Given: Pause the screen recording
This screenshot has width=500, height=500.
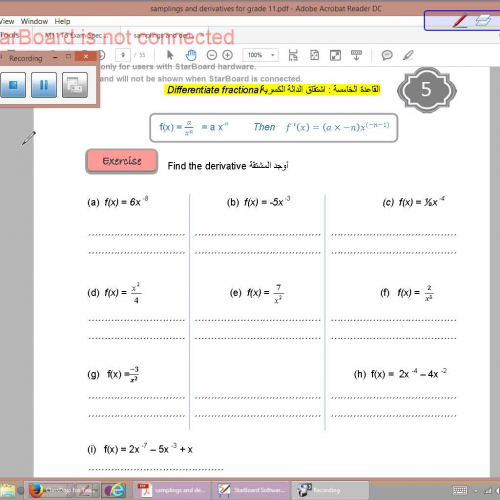Looking at the screenshot, I should point(44,85).
